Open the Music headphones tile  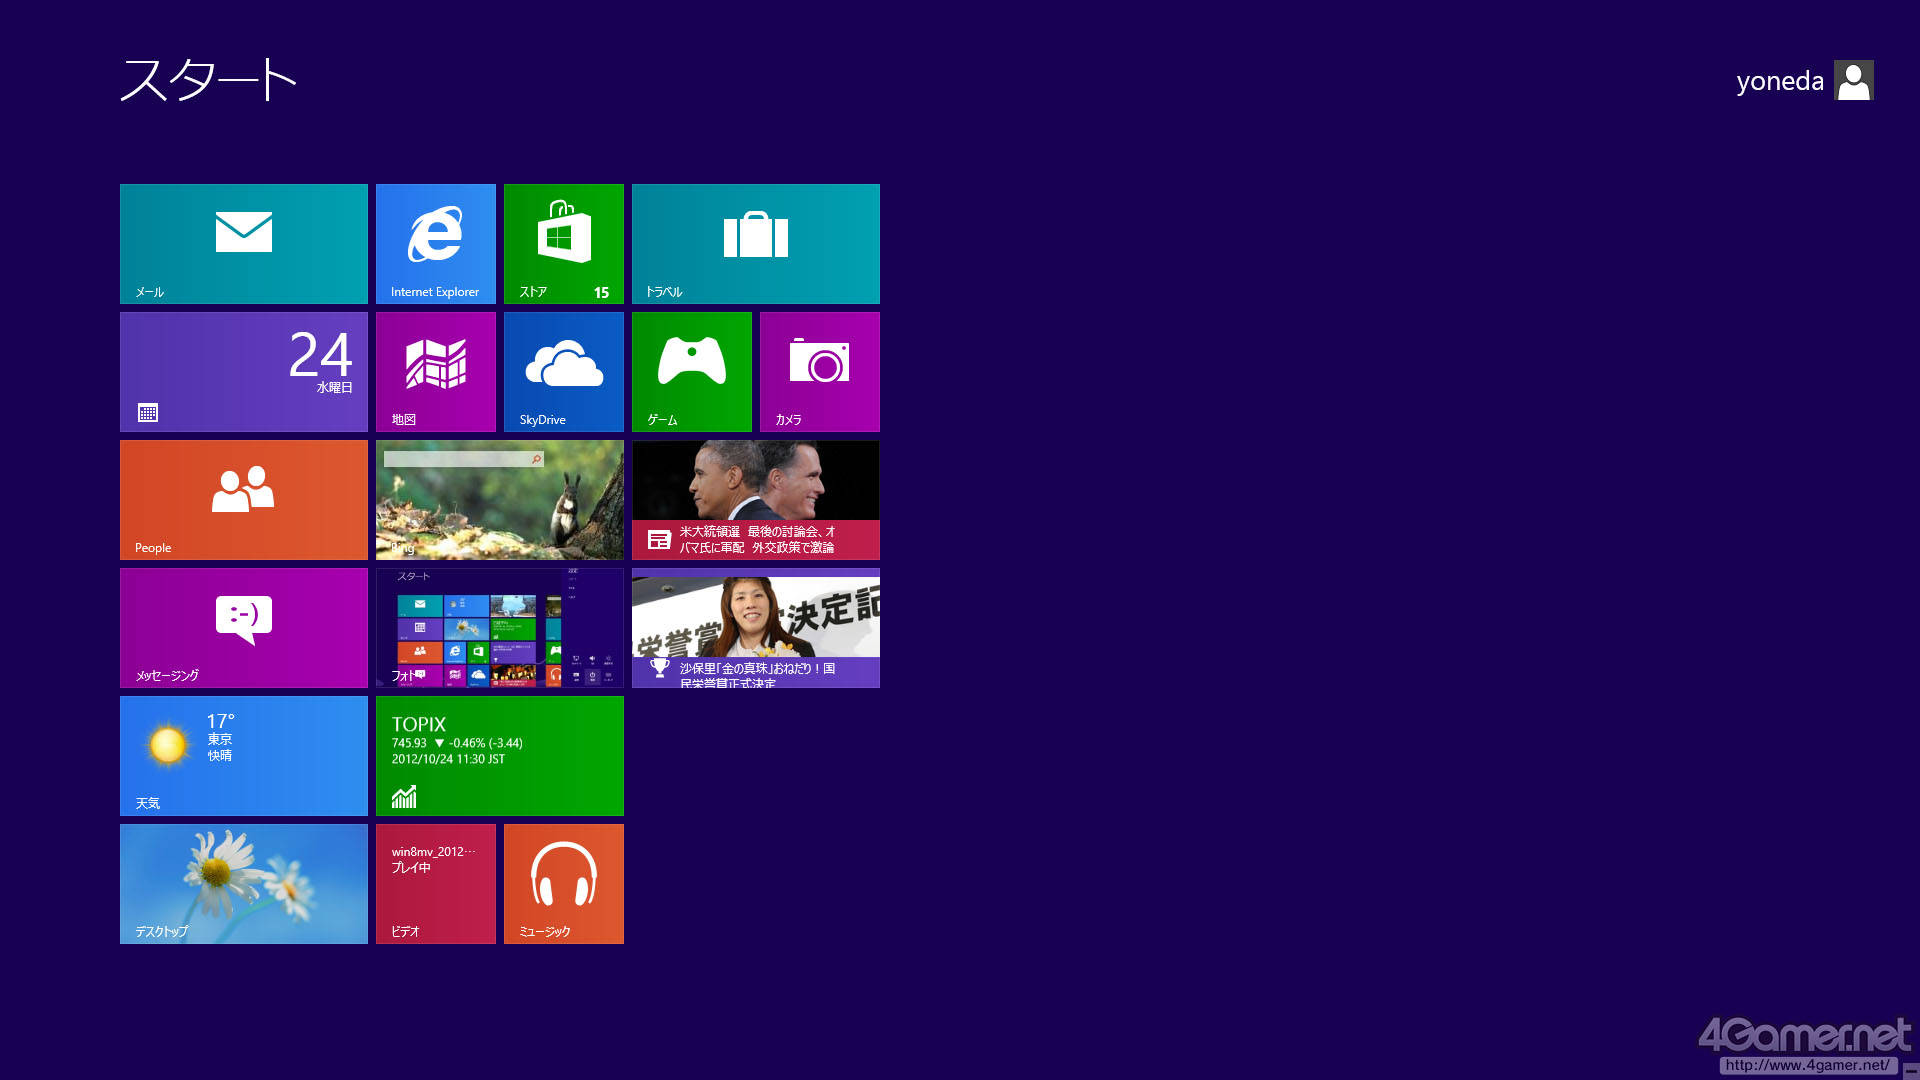click(x=563, y=883)
